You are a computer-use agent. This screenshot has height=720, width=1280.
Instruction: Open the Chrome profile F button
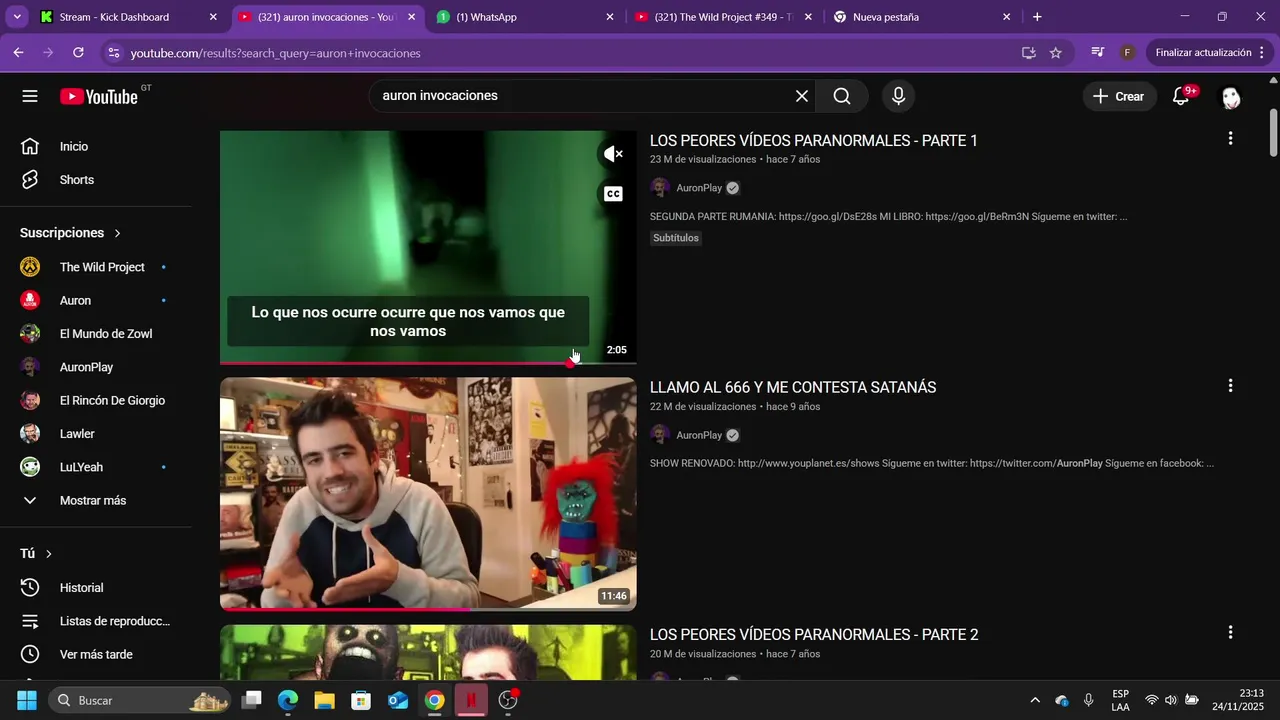coord(1127,53)
